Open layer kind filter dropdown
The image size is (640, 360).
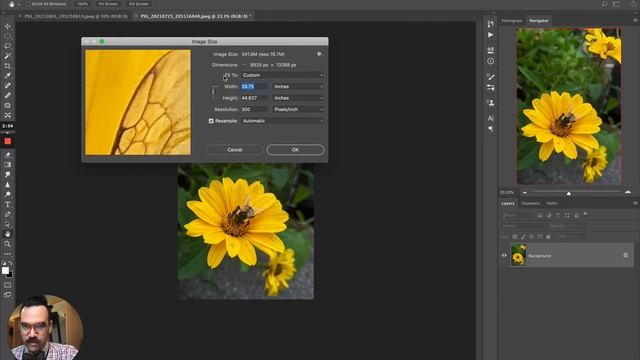518,215
